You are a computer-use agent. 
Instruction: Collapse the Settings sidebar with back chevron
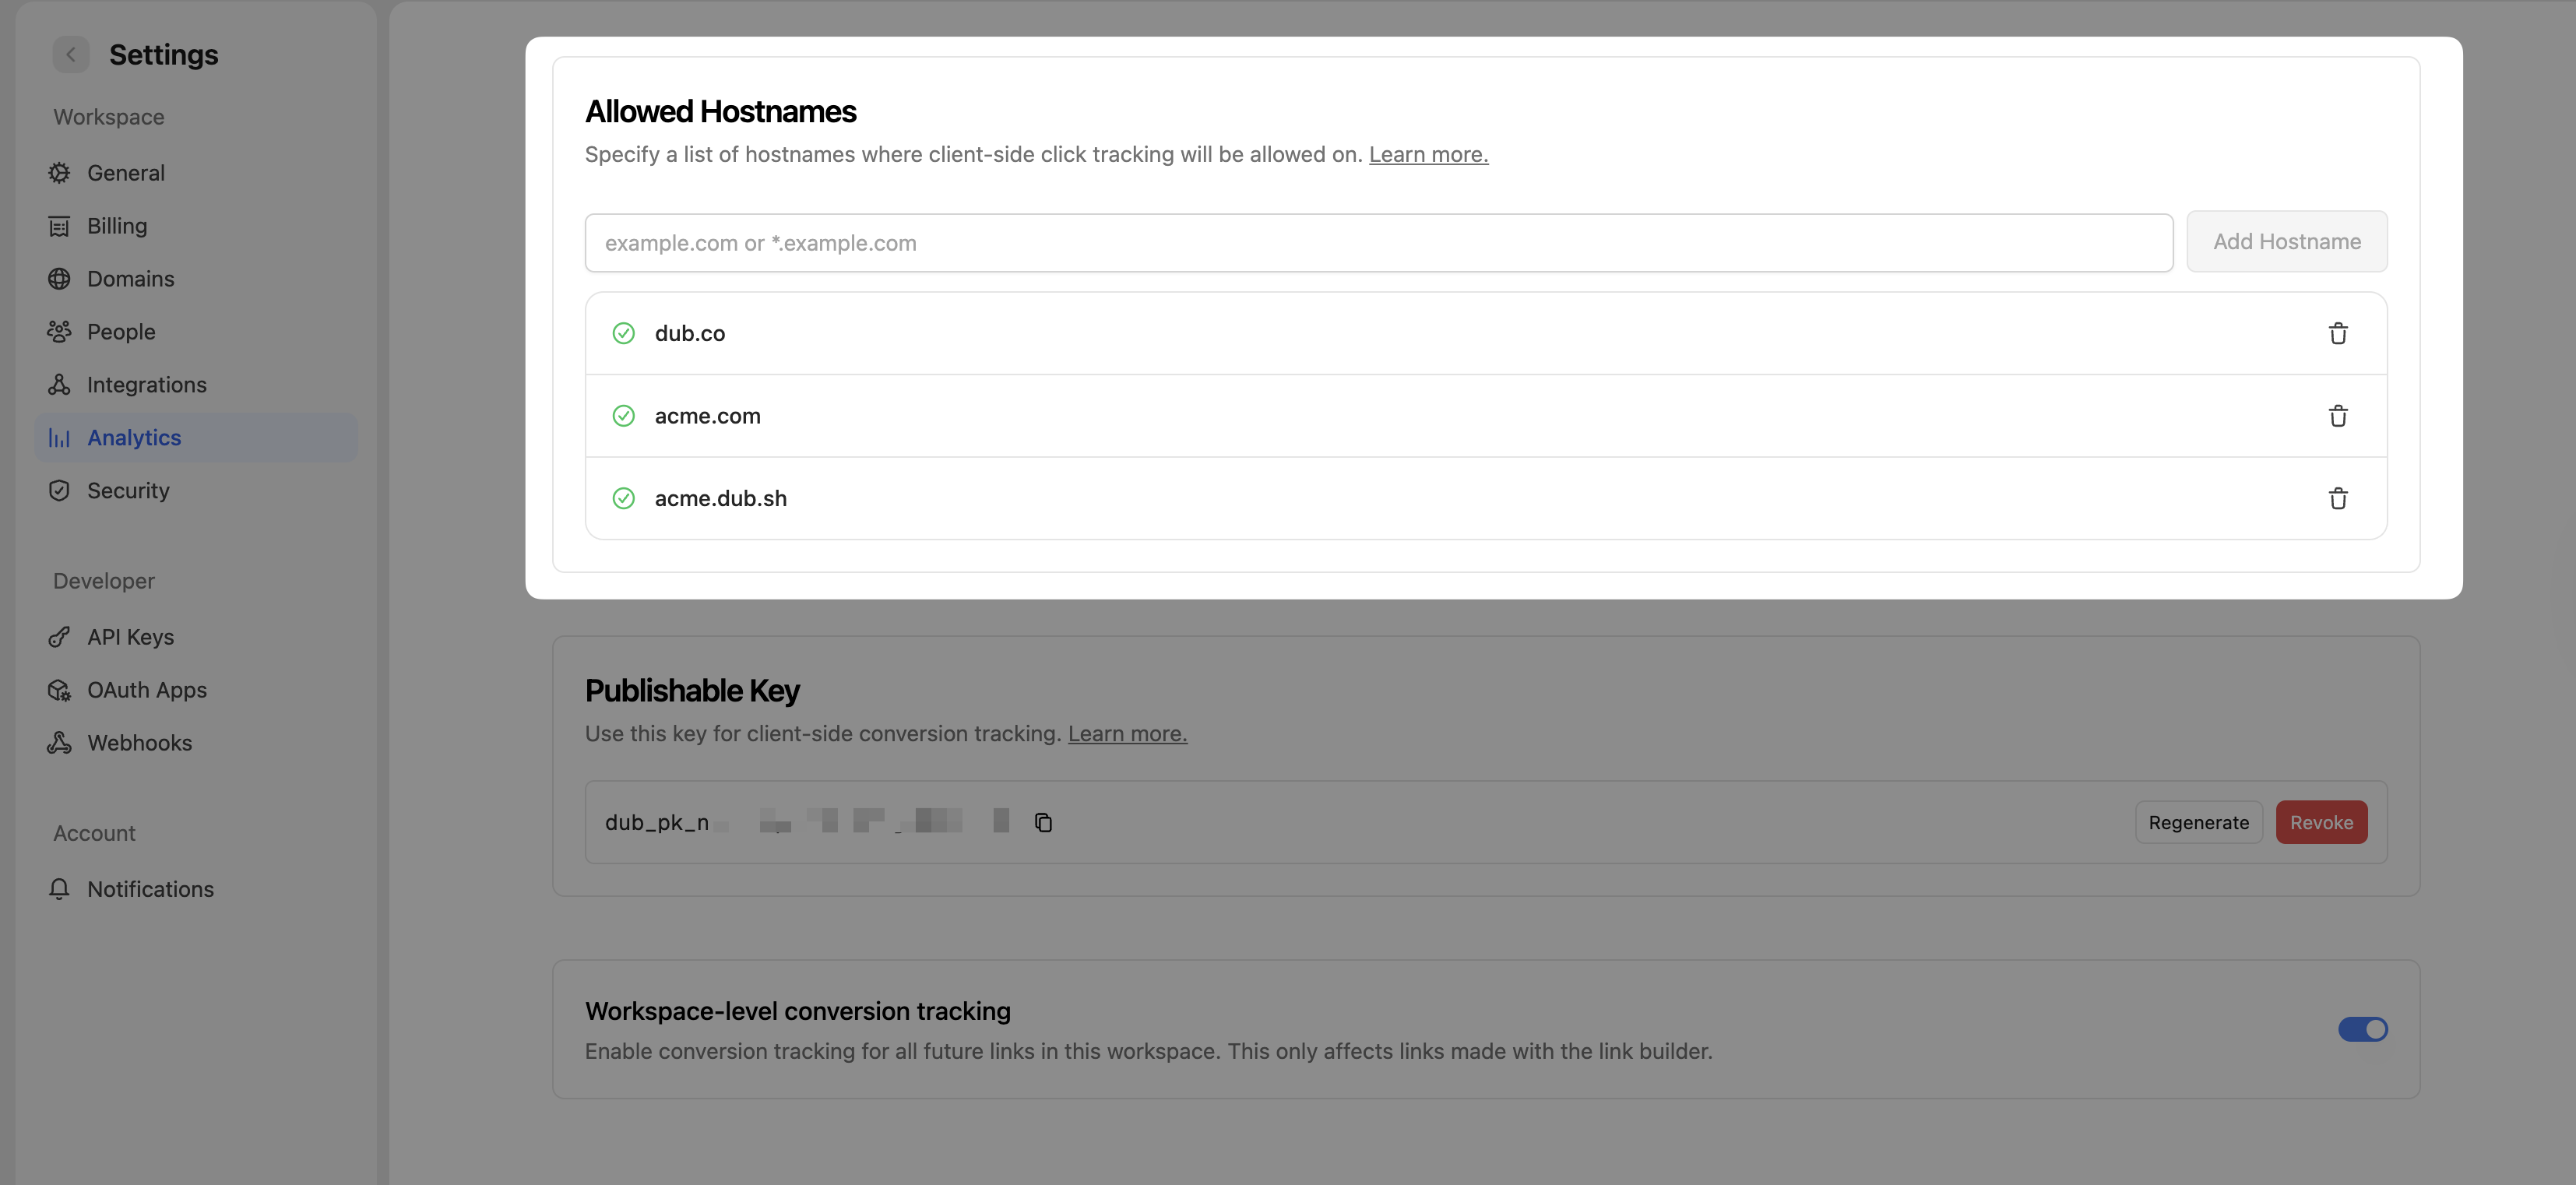[x=71, y=54]
